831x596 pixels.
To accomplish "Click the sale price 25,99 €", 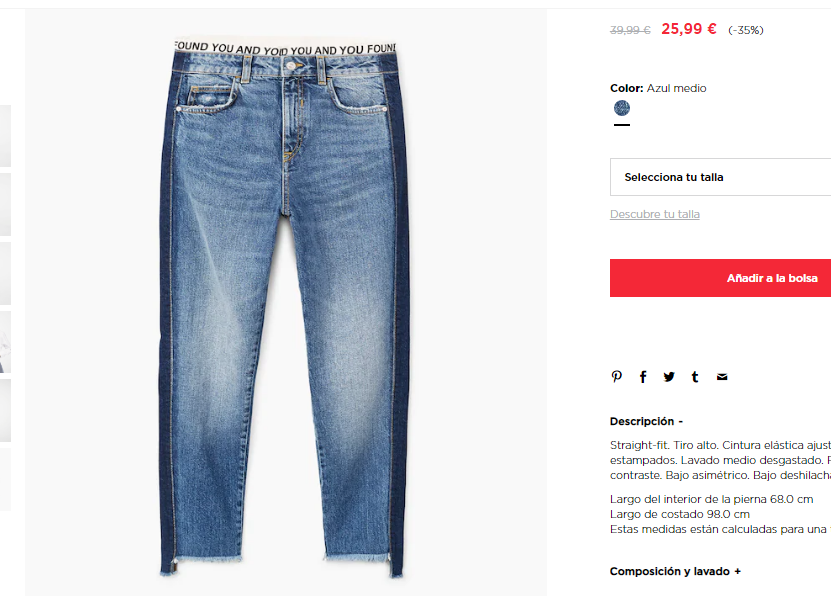I will tap(688, 29).
